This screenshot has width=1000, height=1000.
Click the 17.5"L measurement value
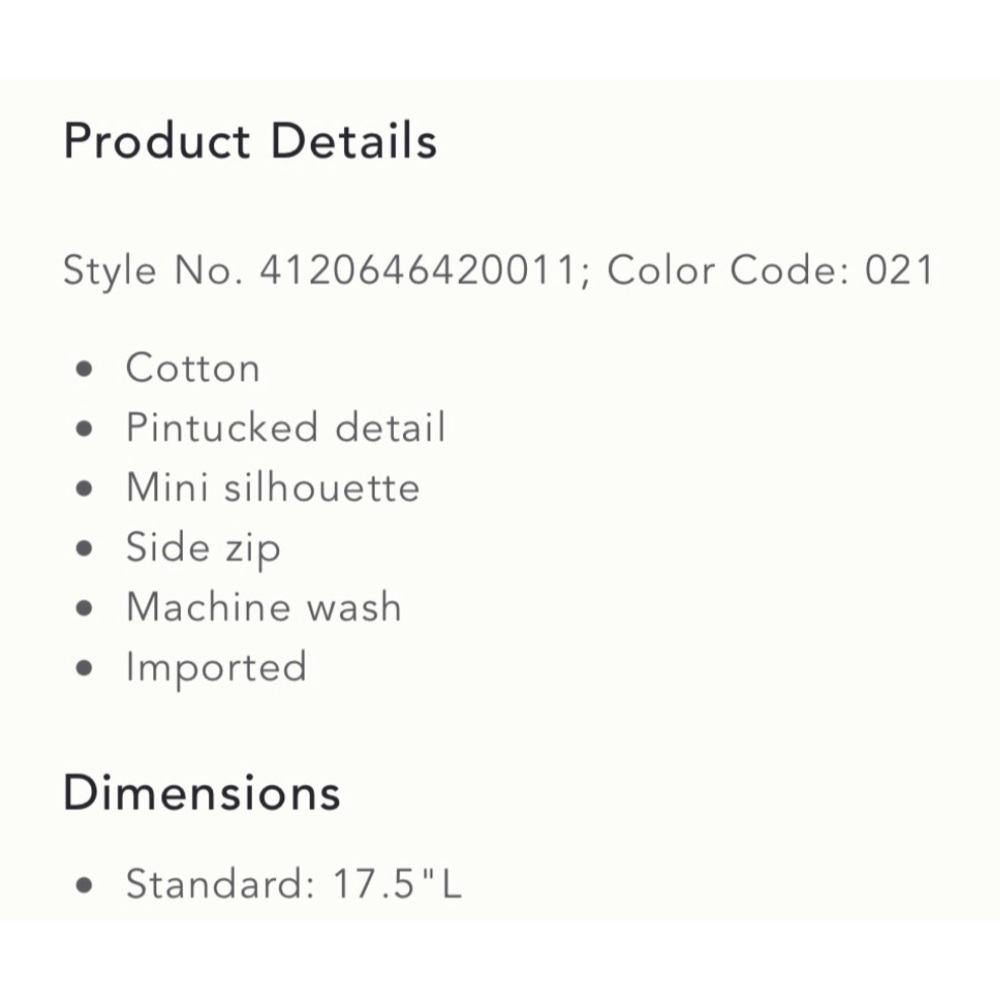(x=397, y=884)
